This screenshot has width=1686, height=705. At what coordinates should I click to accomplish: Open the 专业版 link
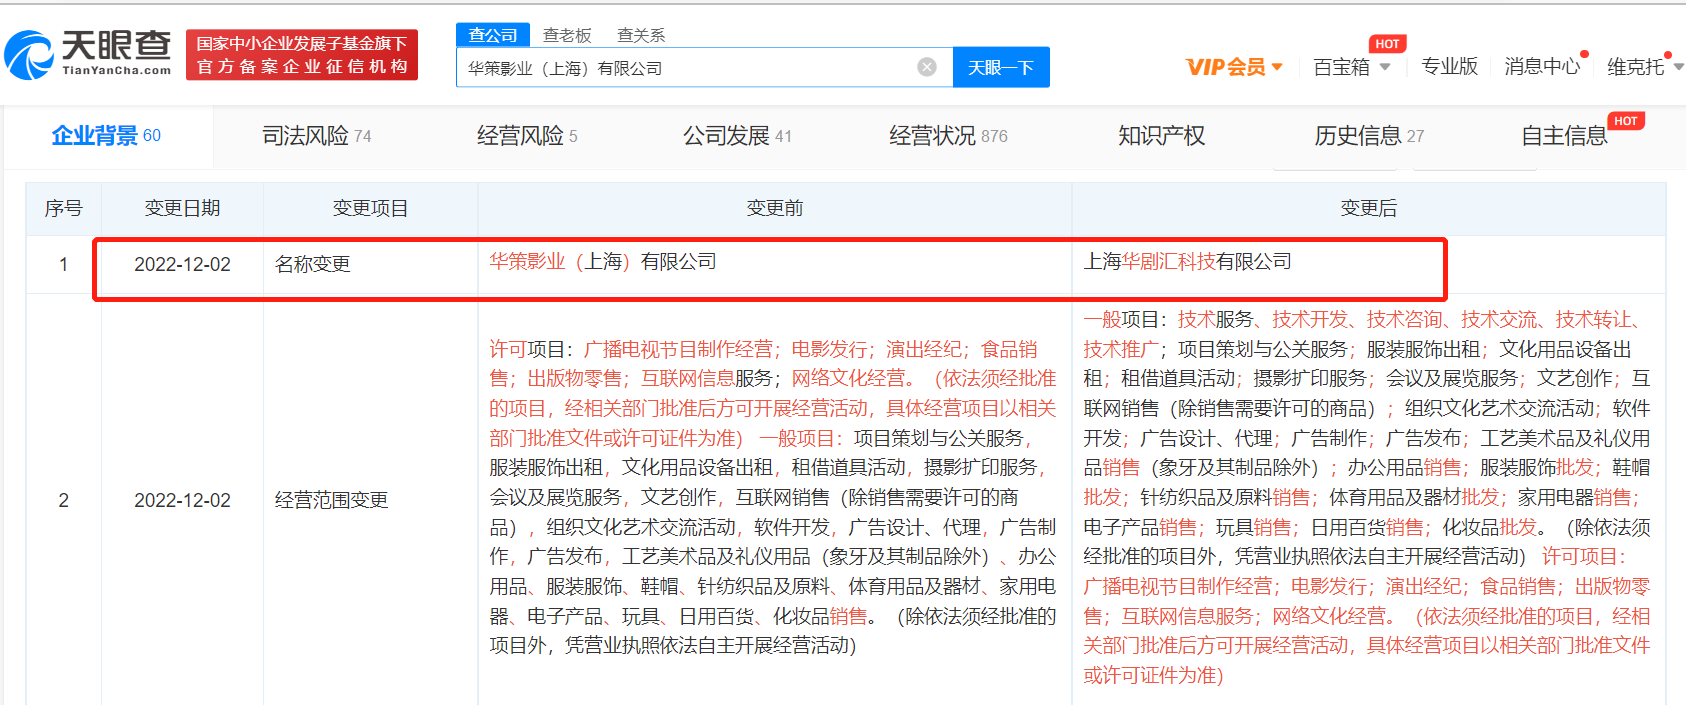tap(1449, 67)
